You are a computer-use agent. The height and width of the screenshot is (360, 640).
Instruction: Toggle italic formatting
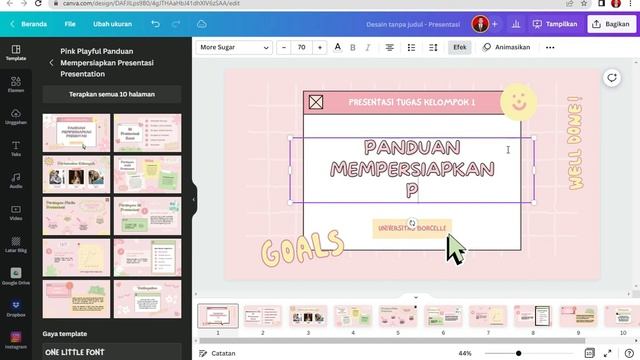(368, 47)
